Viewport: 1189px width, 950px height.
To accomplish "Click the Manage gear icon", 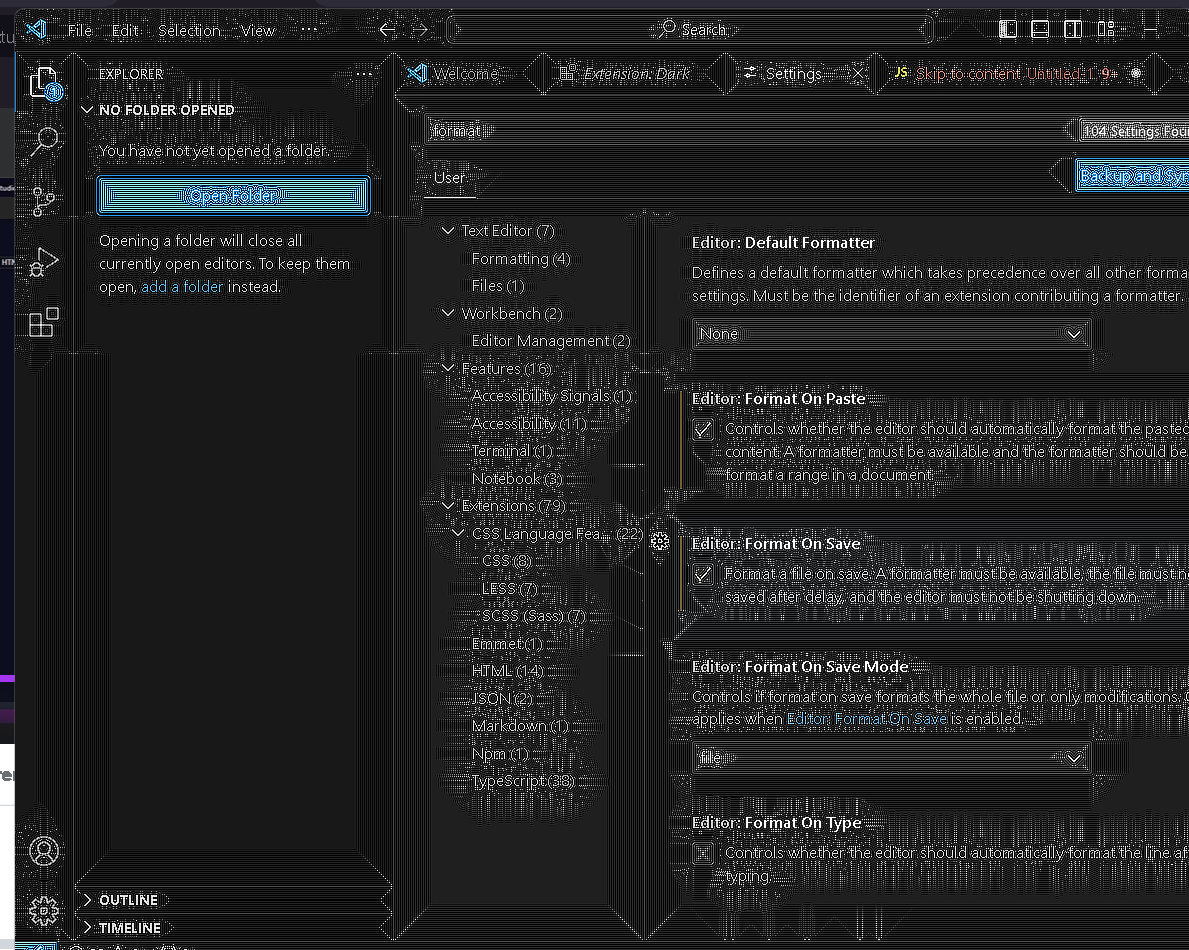I will 44,910.
